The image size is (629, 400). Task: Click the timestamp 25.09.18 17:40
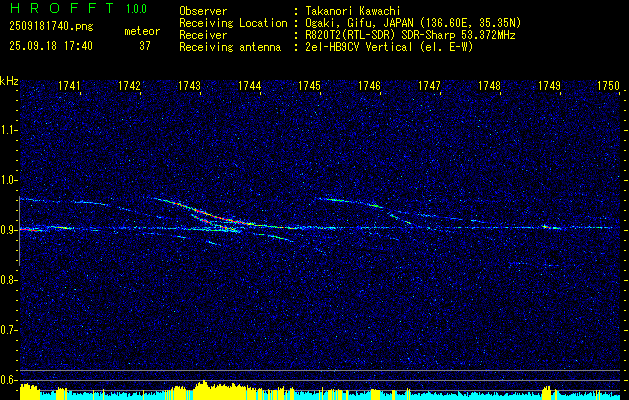[x=51, y=46]
